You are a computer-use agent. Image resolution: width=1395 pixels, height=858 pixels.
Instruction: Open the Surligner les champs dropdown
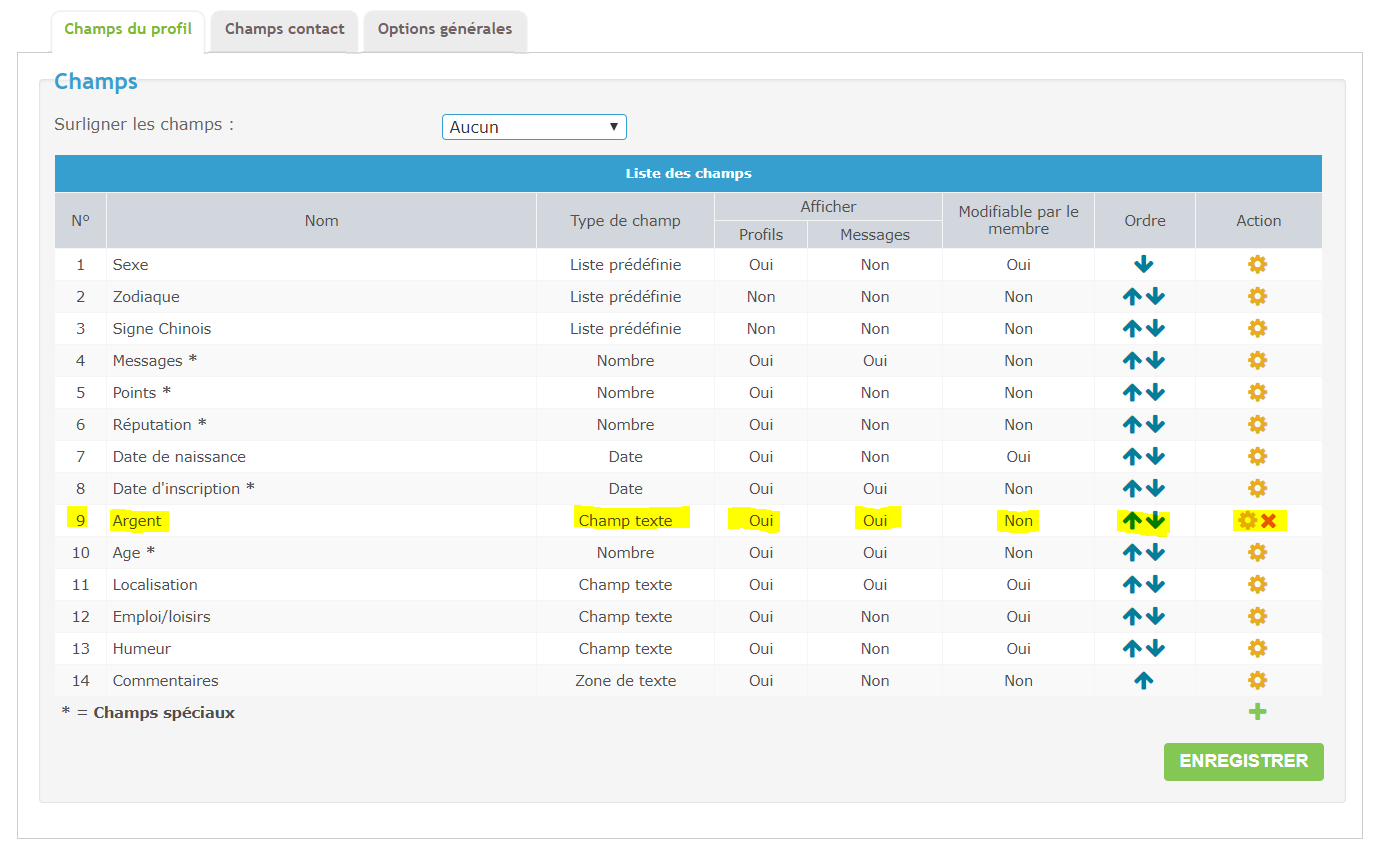point(534,127)
